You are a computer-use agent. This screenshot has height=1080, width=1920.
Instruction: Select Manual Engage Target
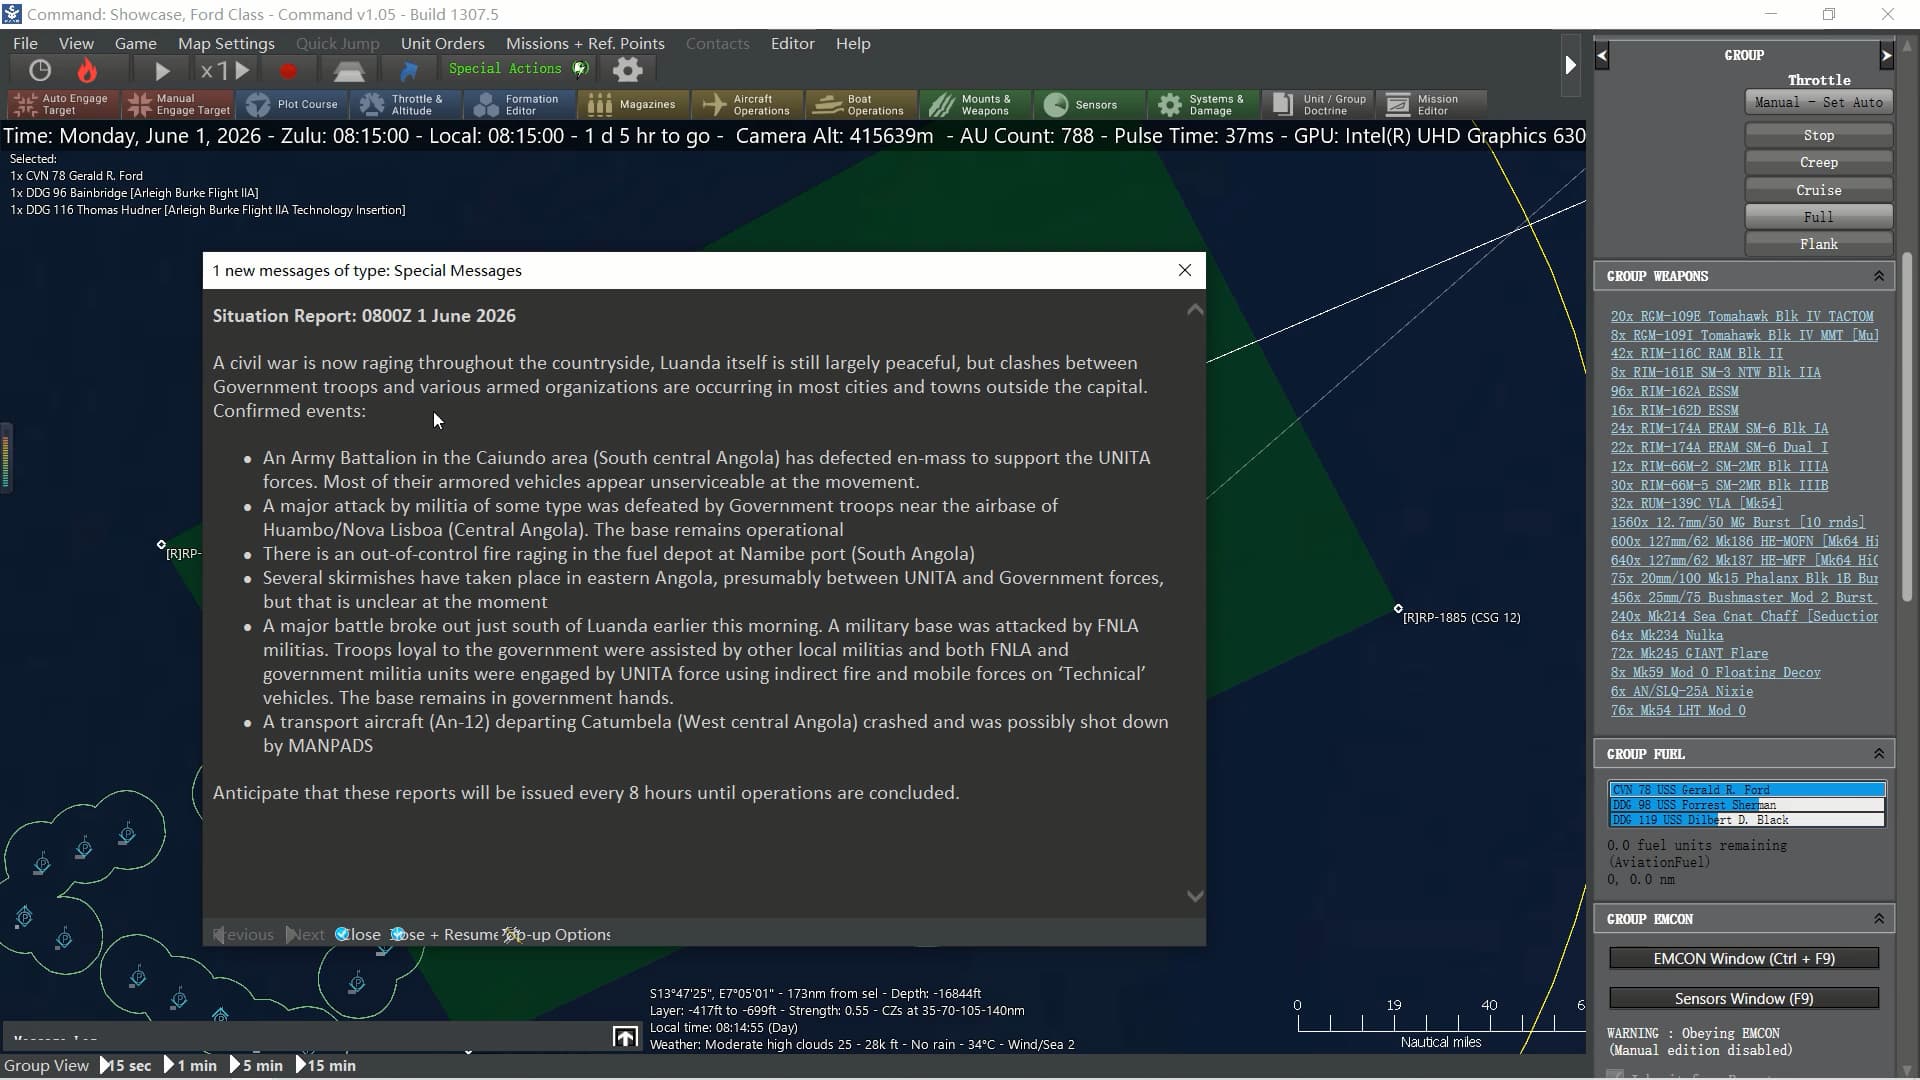pos(179,104)
